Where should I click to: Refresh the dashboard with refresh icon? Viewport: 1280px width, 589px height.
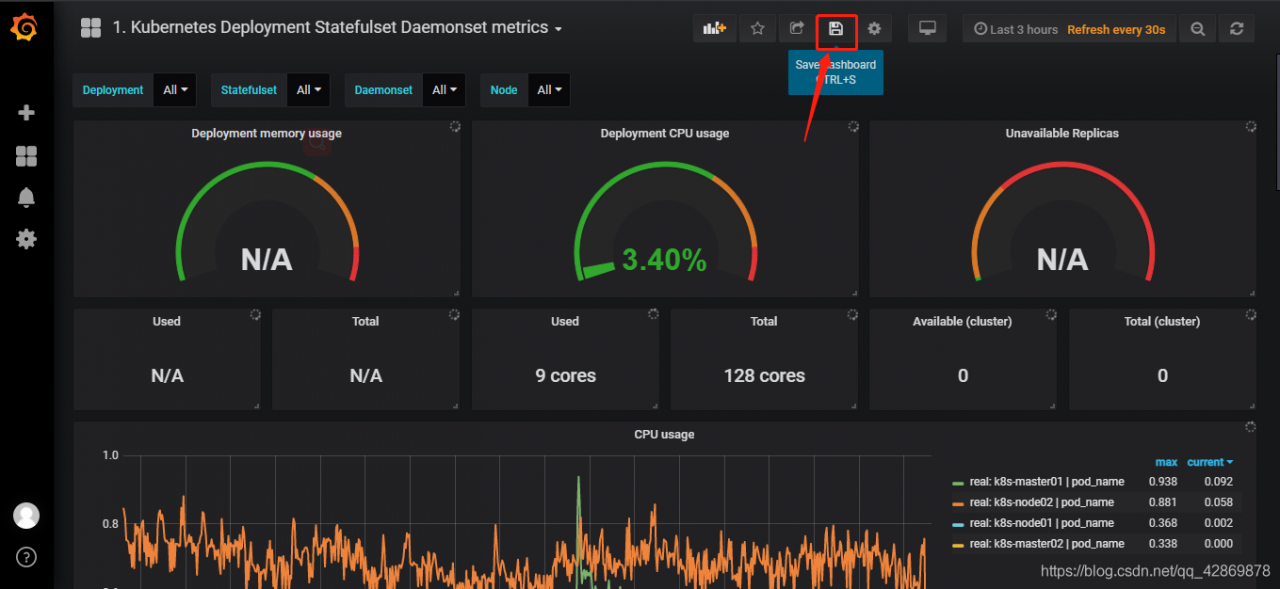[x=1237, y=29]
